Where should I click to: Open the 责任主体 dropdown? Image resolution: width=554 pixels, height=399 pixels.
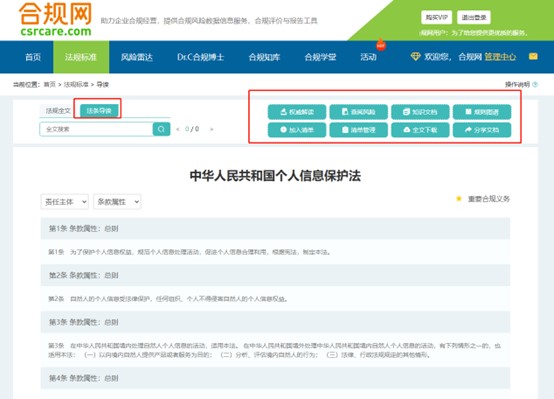pos(65,202)
